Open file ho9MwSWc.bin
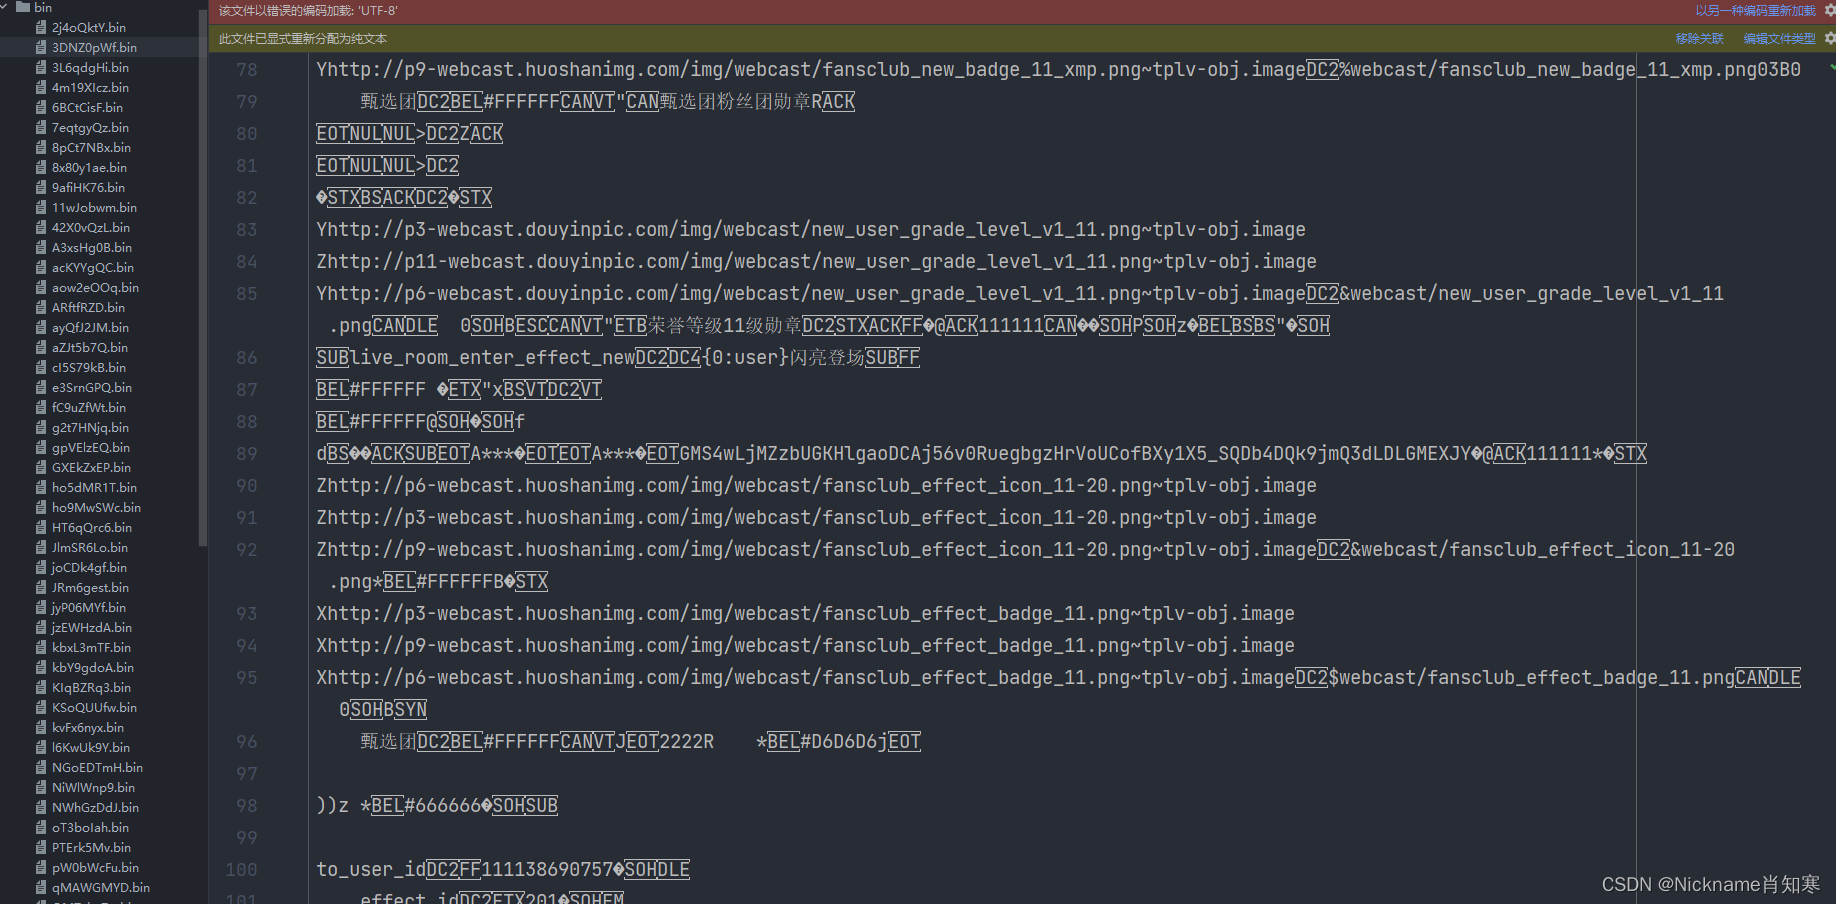 coord(96,507)
